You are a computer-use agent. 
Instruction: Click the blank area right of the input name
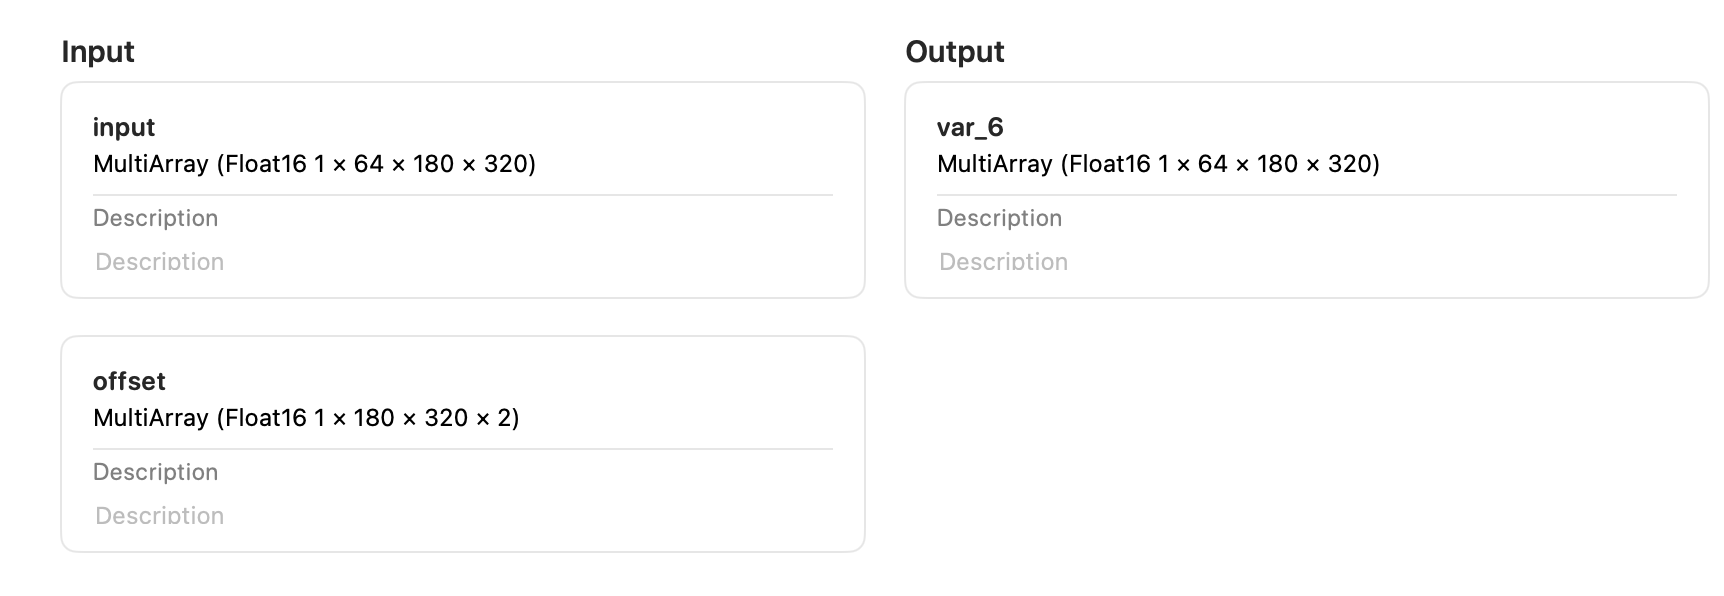pos(500,128)
